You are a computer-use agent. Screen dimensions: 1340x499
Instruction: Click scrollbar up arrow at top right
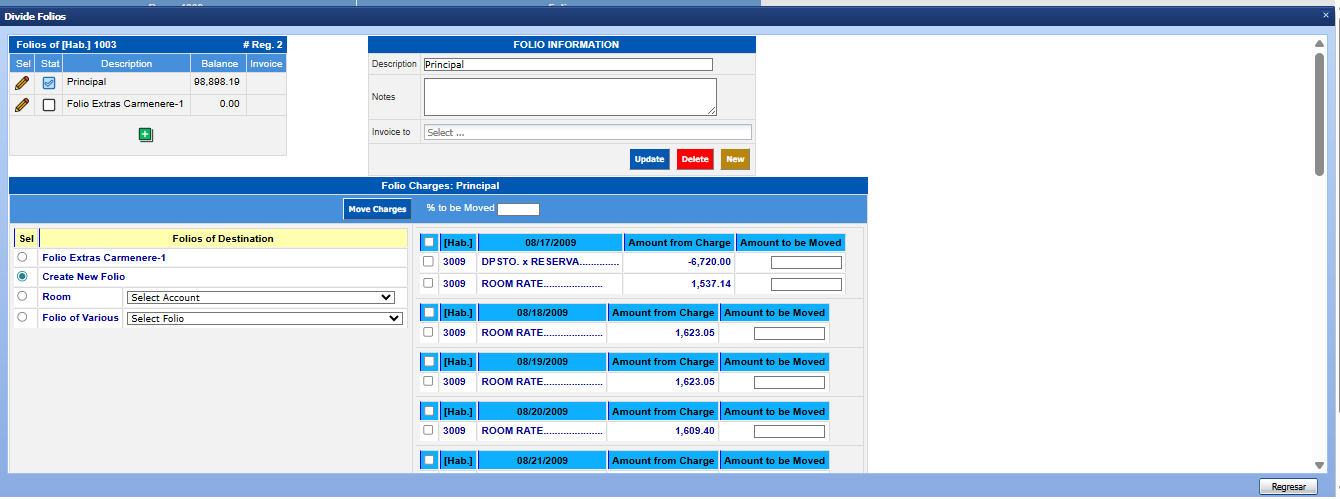[1320, 44]
